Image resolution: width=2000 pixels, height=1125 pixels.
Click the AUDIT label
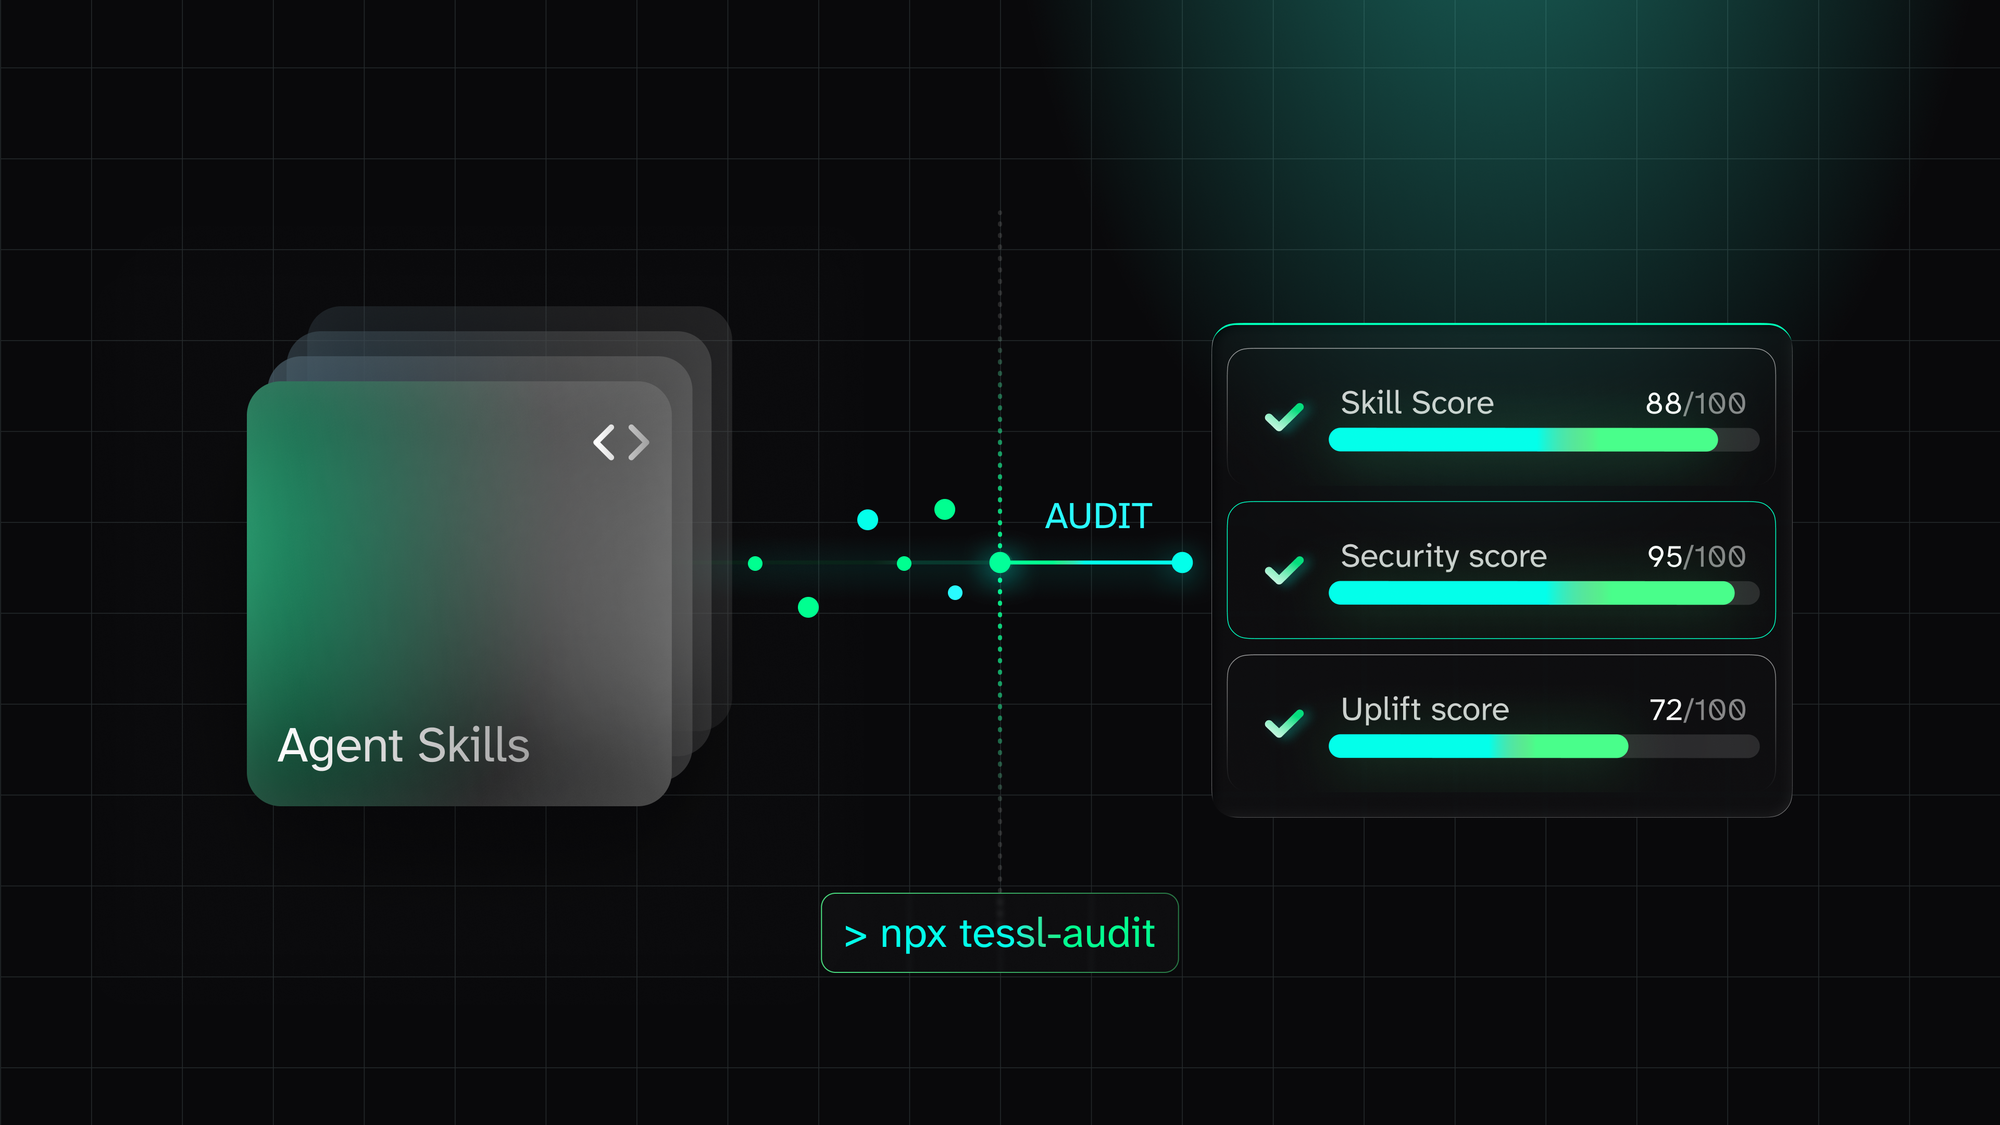1098,516
